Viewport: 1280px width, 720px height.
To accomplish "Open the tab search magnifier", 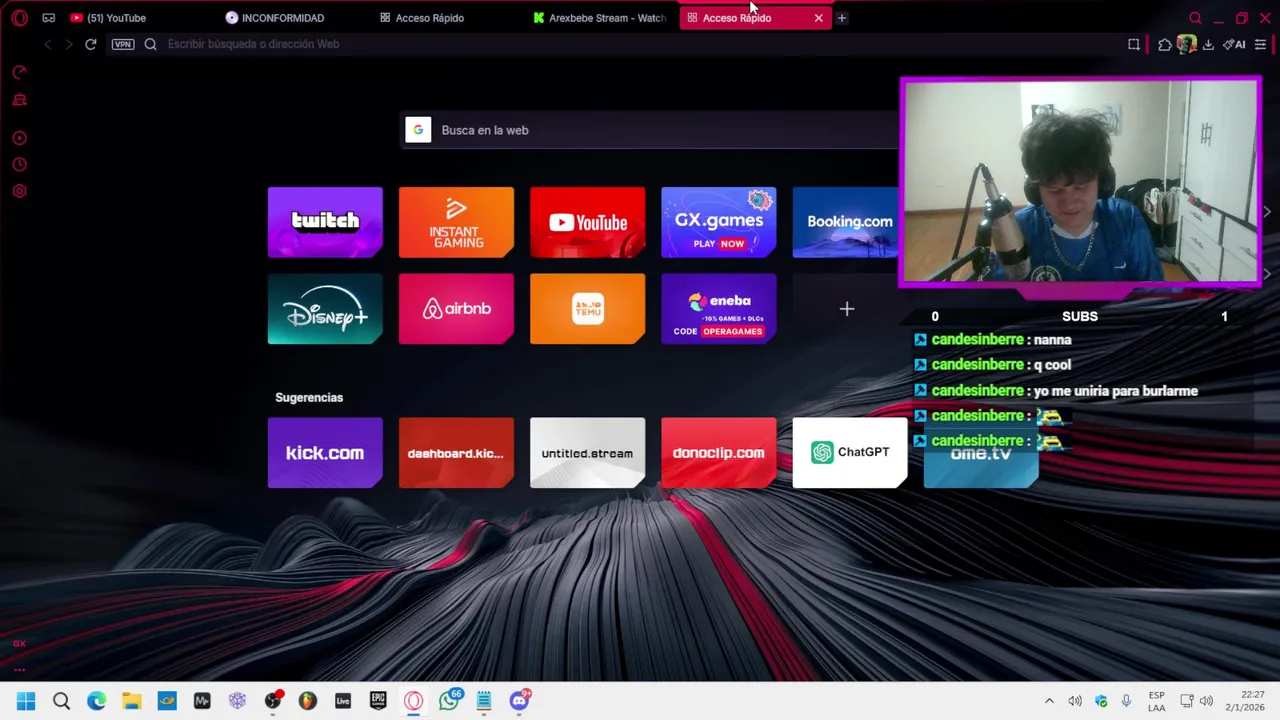I will tap(1195, 18).
